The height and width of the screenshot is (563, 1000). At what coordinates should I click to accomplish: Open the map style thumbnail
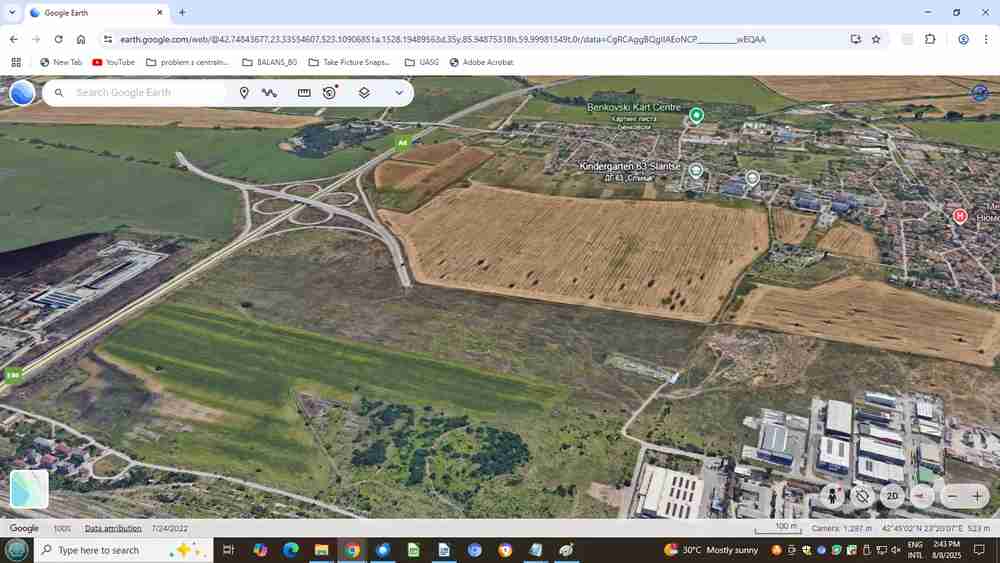coord(29,489)
